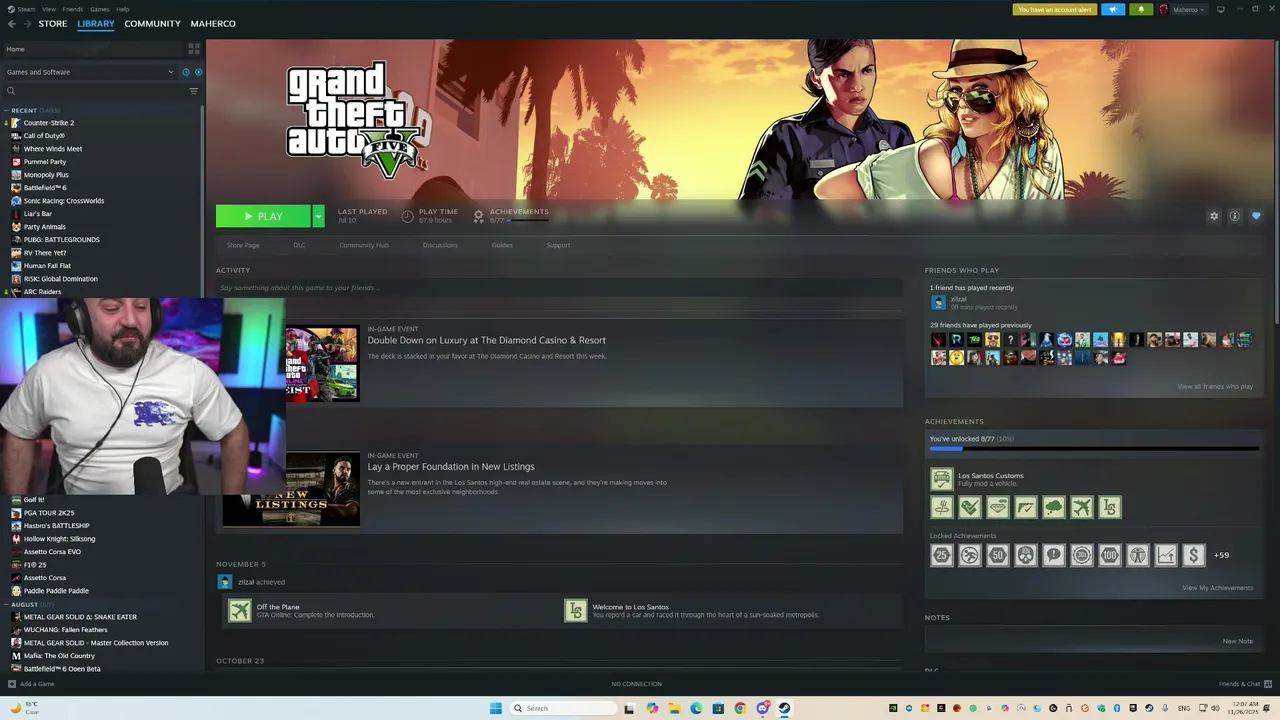Open the Games and Software dropdown
The image size is (1280, 720).
tap(90, 72)
